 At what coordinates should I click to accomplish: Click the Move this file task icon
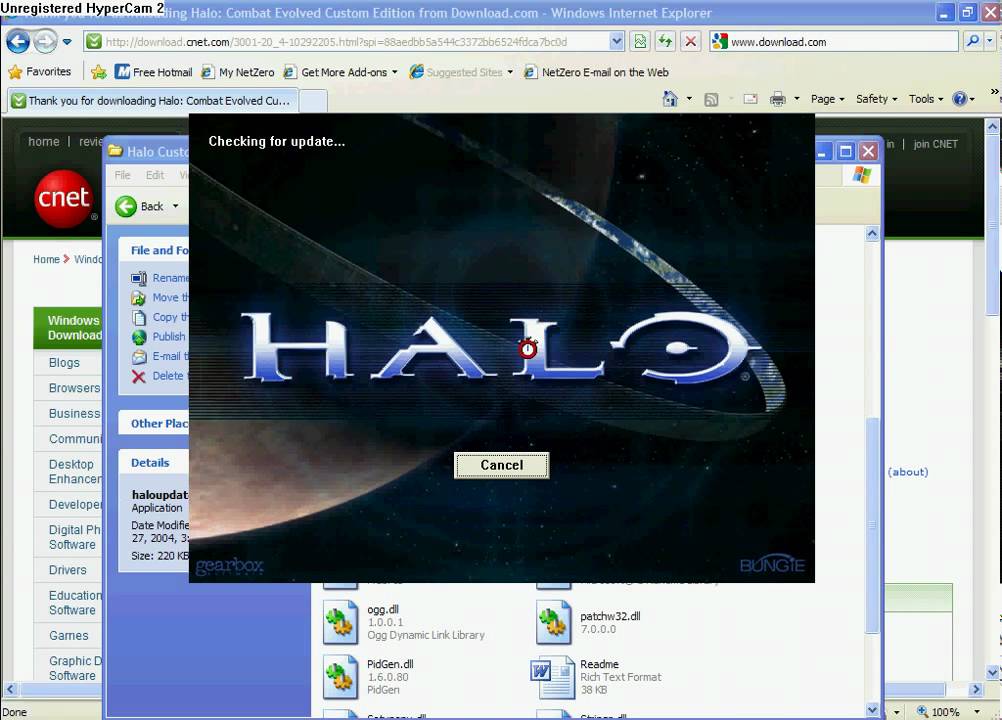[x=139, y=298]
